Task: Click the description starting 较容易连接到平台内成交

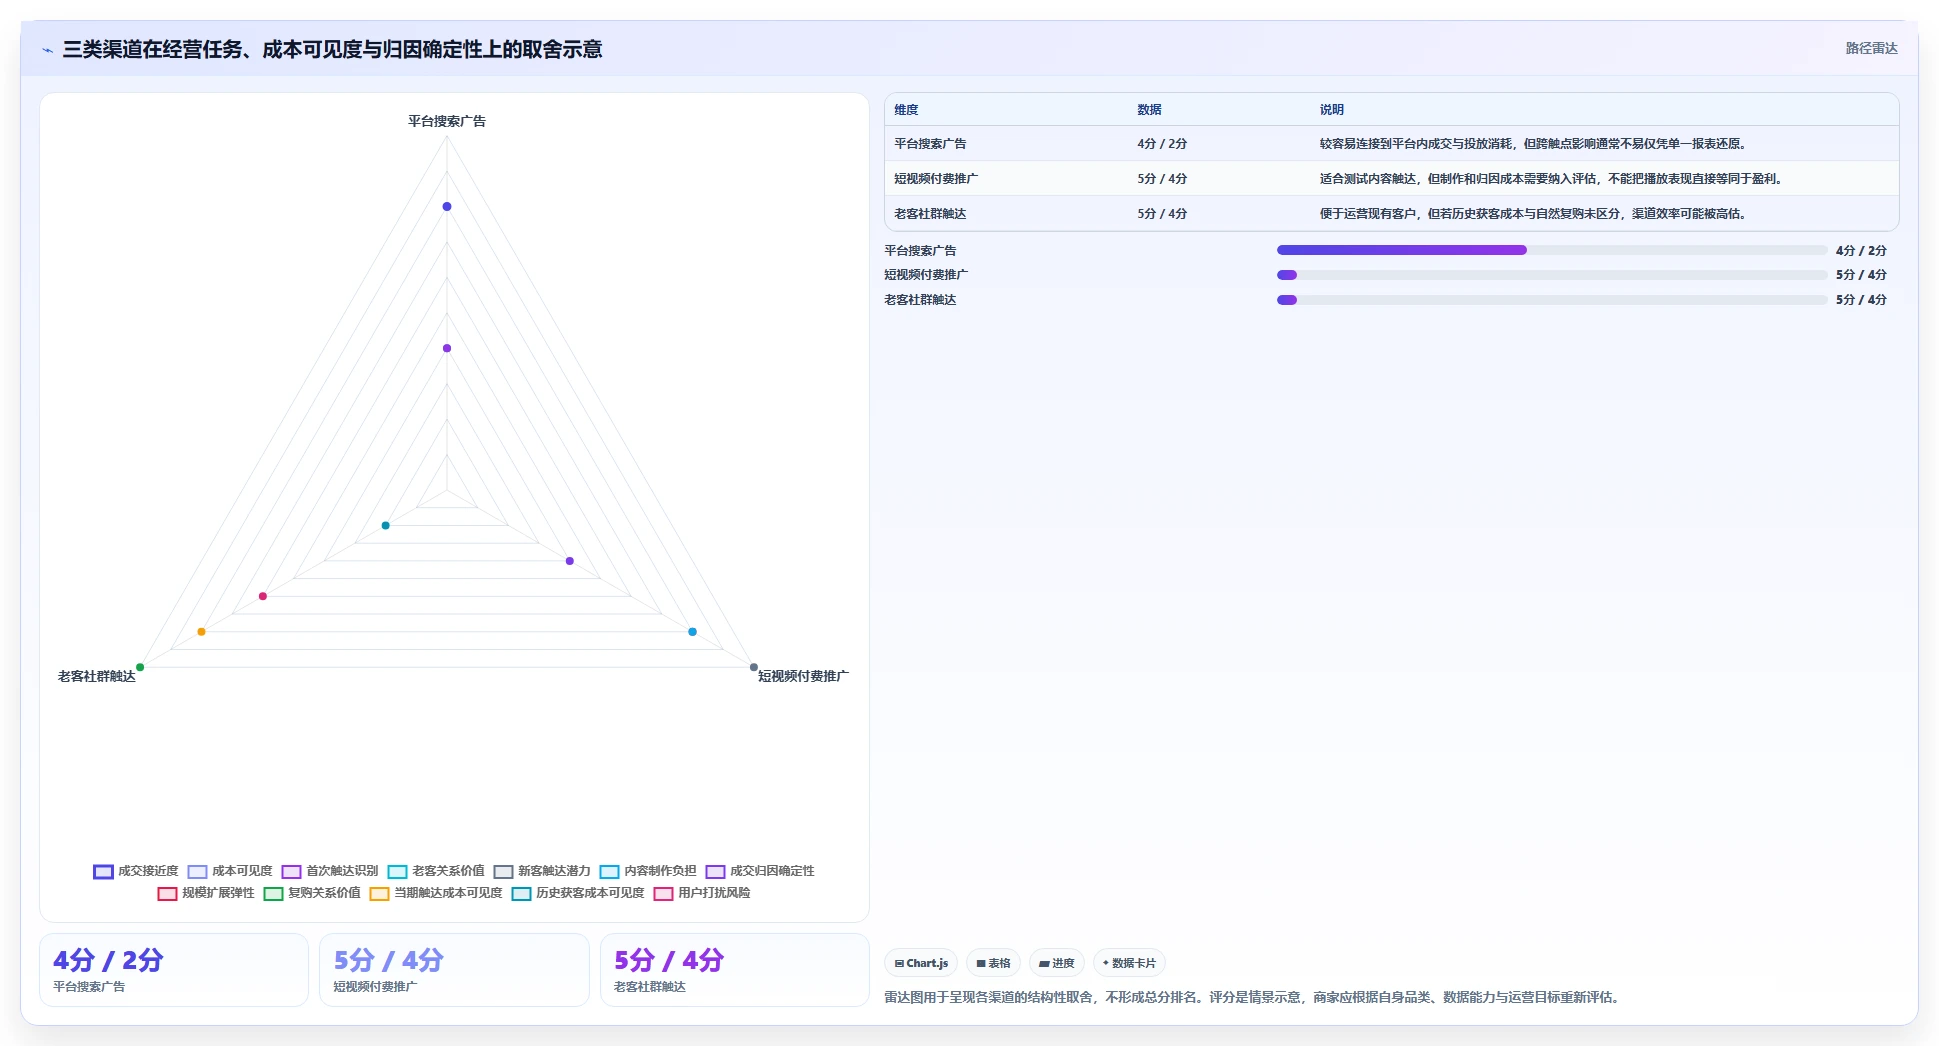Action: [x=1533, y=144]
